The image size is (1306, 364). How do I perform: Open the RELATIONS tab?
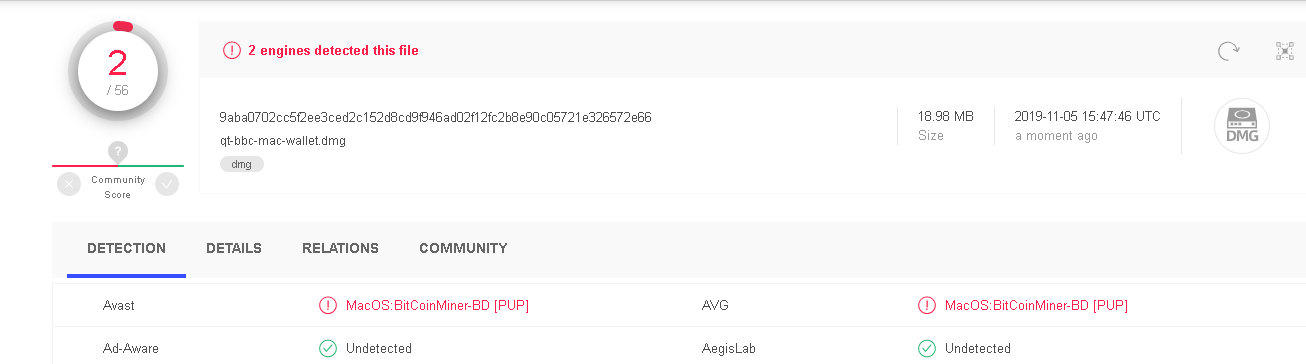[340, 248]
